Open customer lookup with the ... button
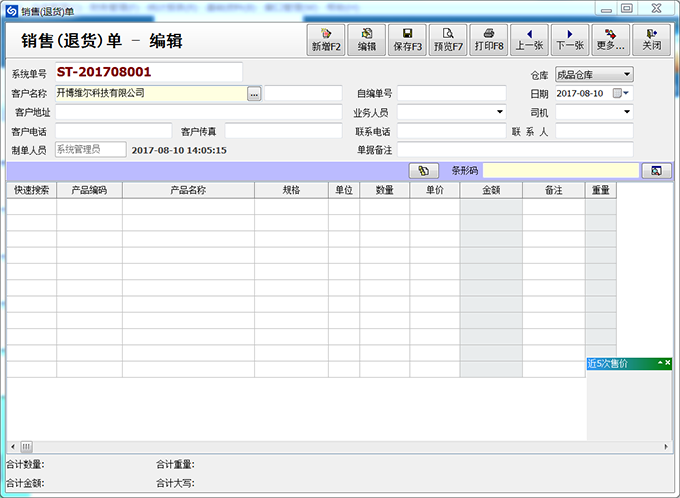This screenshot has height=498, width=680. click(254, 94)
